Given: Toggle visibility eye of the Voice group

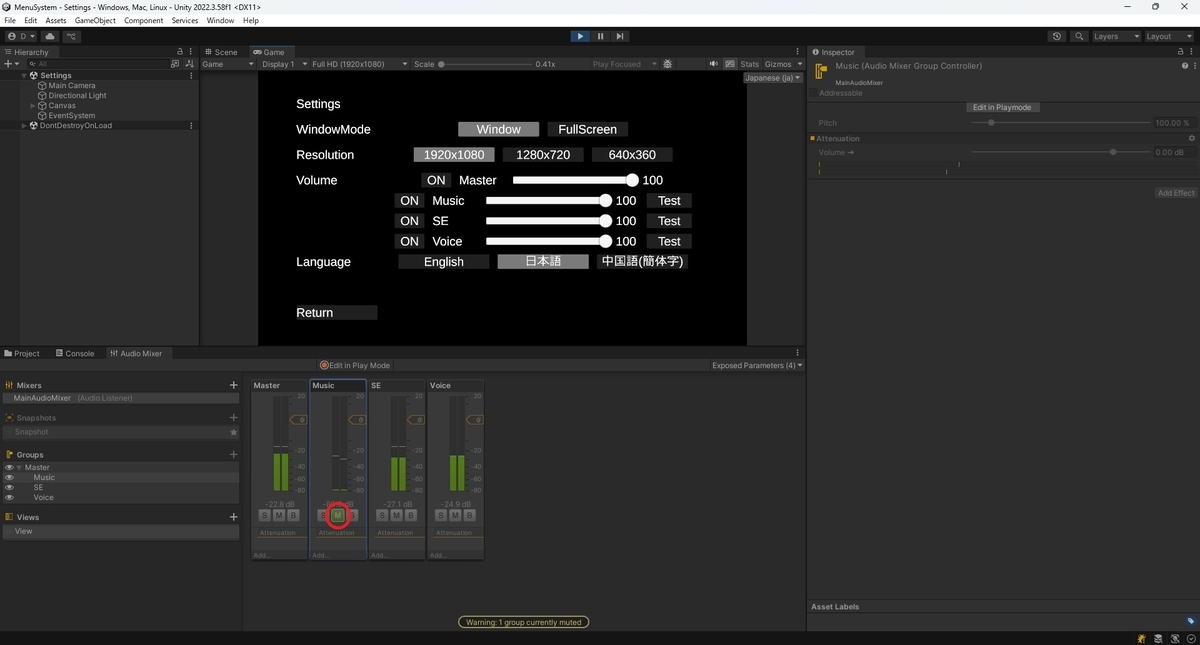Looking at the screenshot, I should click(x=9, y=497).
